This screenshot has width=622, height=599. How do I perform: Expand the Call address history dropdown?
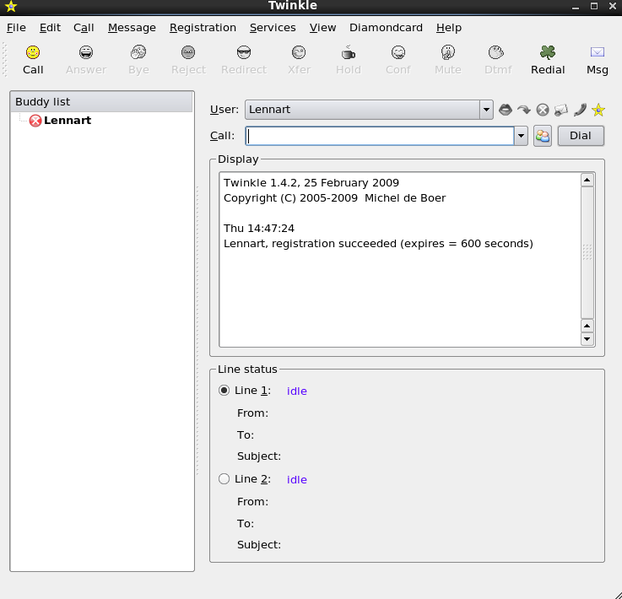520,136
